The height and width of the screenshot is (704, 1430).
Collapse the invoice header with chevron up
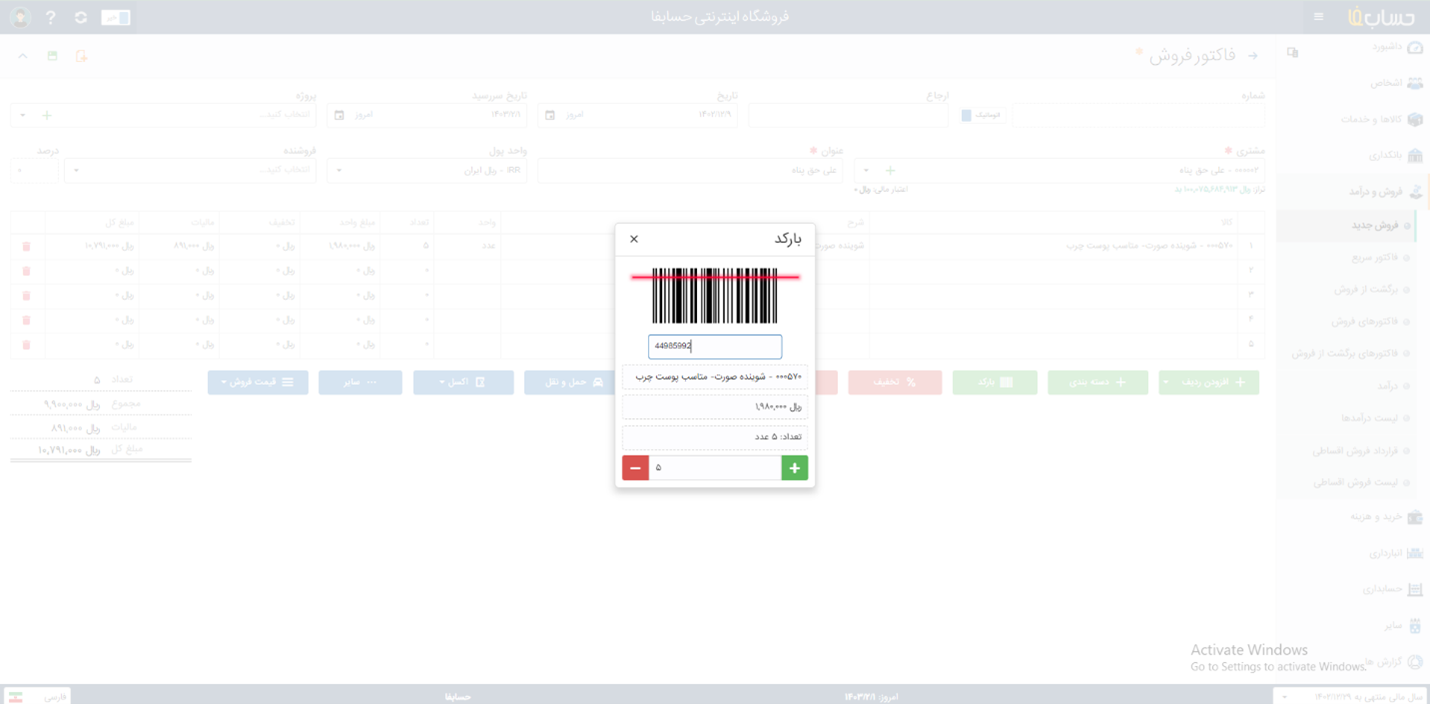coord(23,56)
